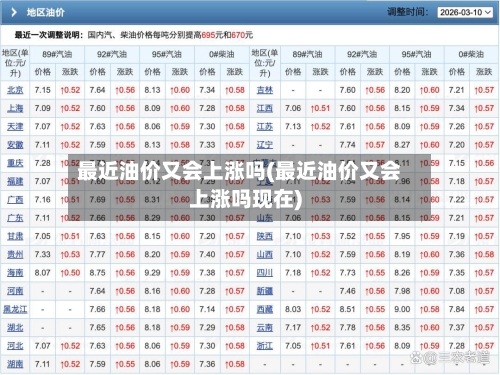This screenshot has width=500, height=375.
Task: Click Hainan's 92# price 8.75
Action: pos(97,273)
